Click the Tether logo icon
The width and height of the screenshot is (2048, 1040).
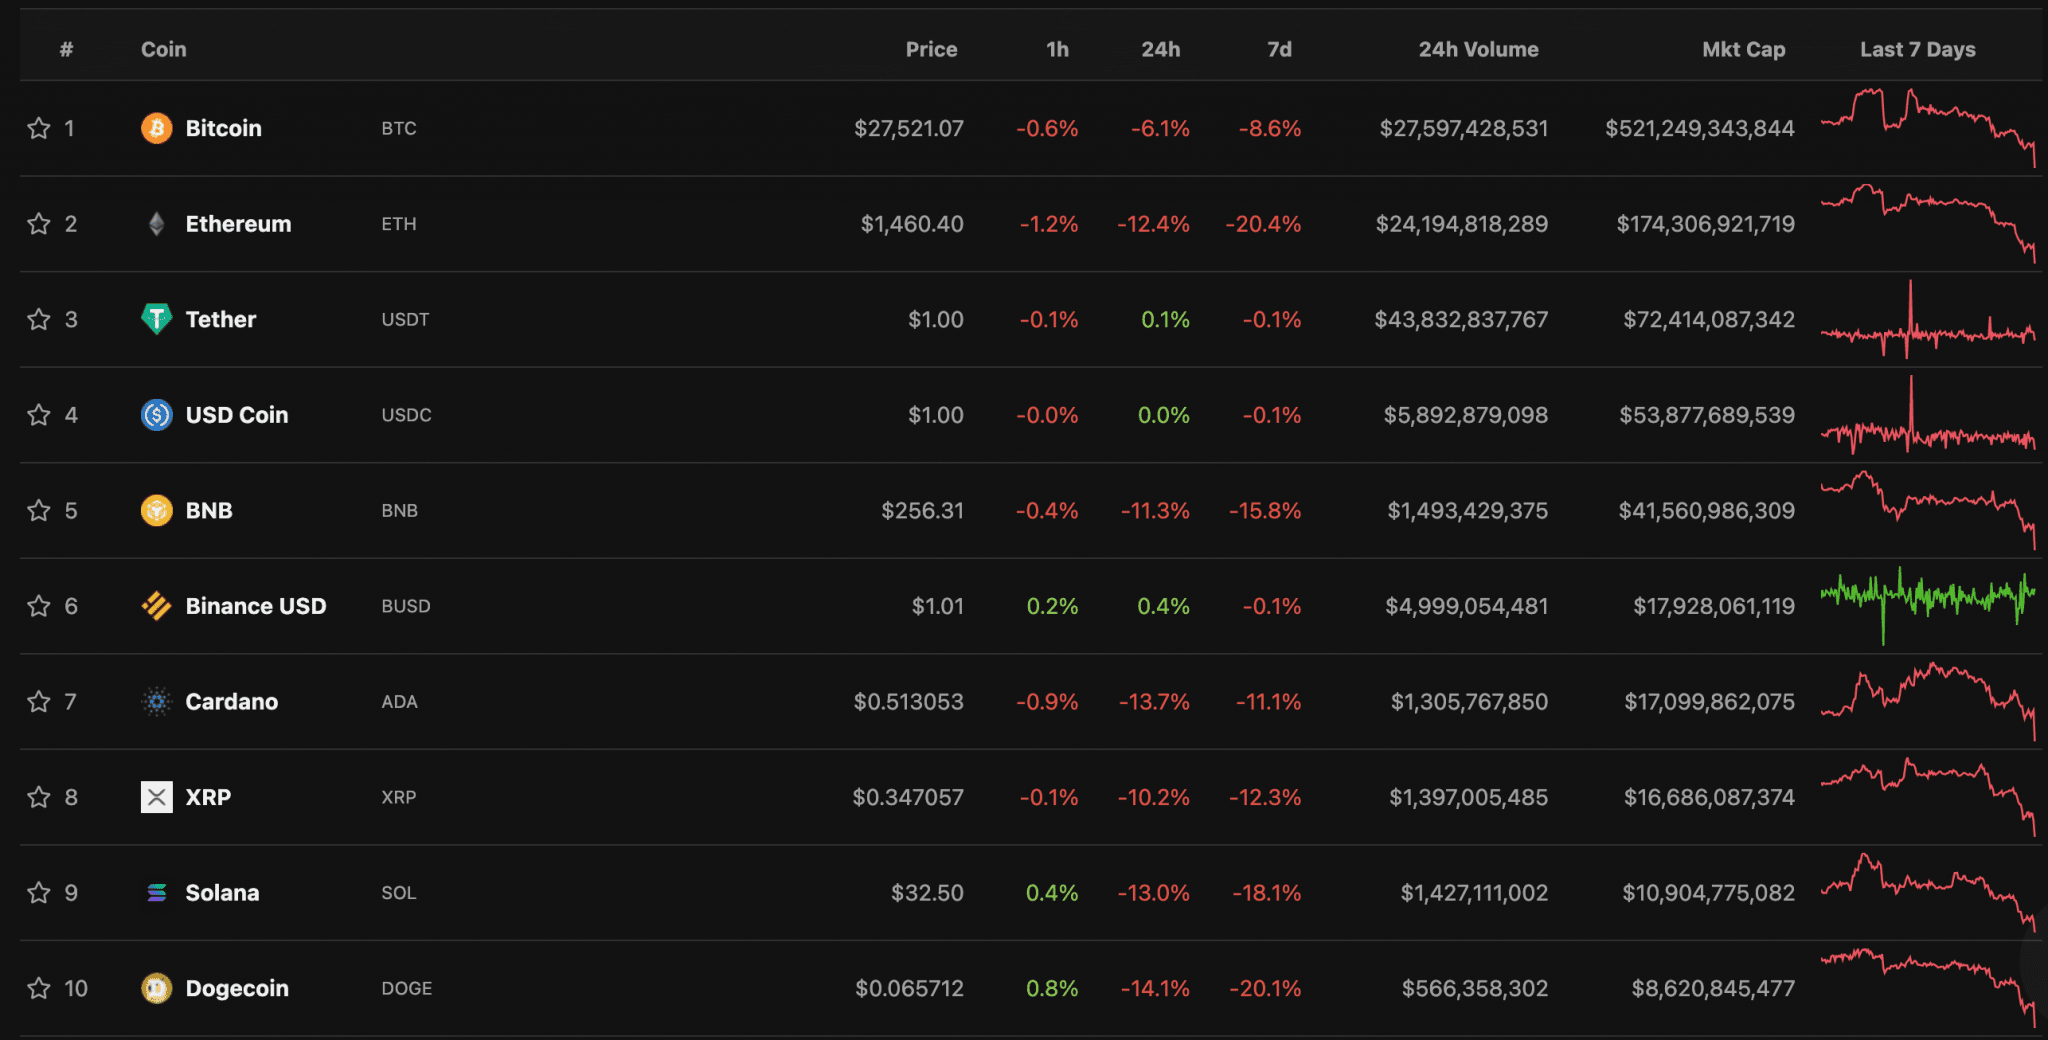pos(156,319)
